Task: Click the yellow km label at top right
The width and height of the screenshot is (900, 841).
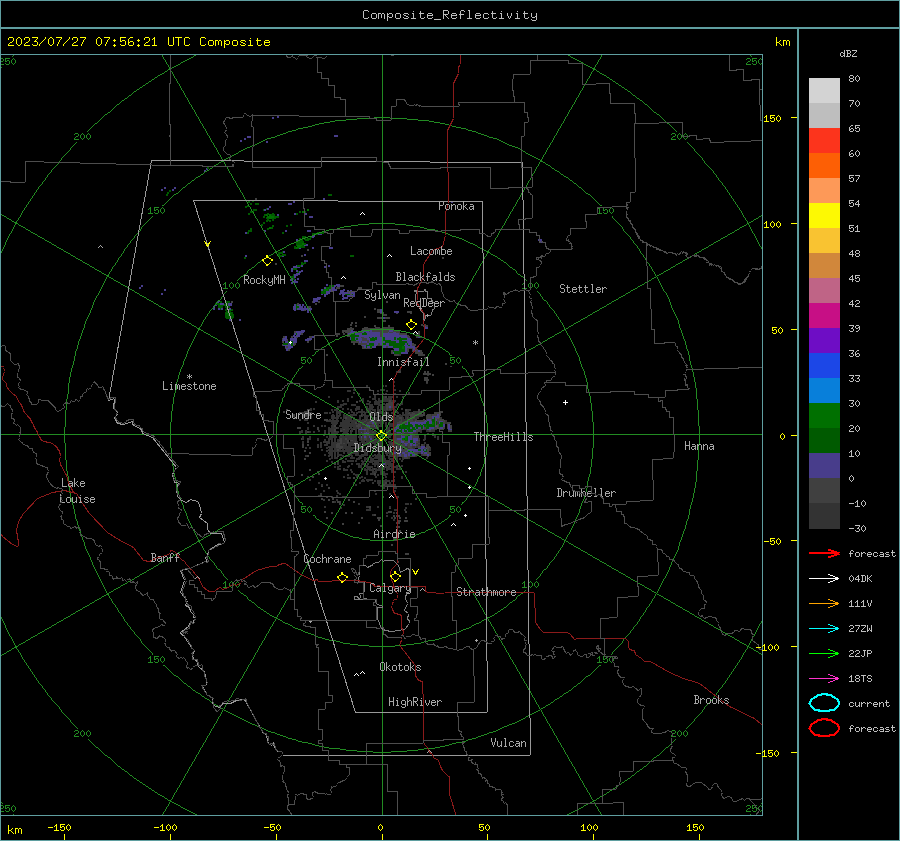Action: 782,42
